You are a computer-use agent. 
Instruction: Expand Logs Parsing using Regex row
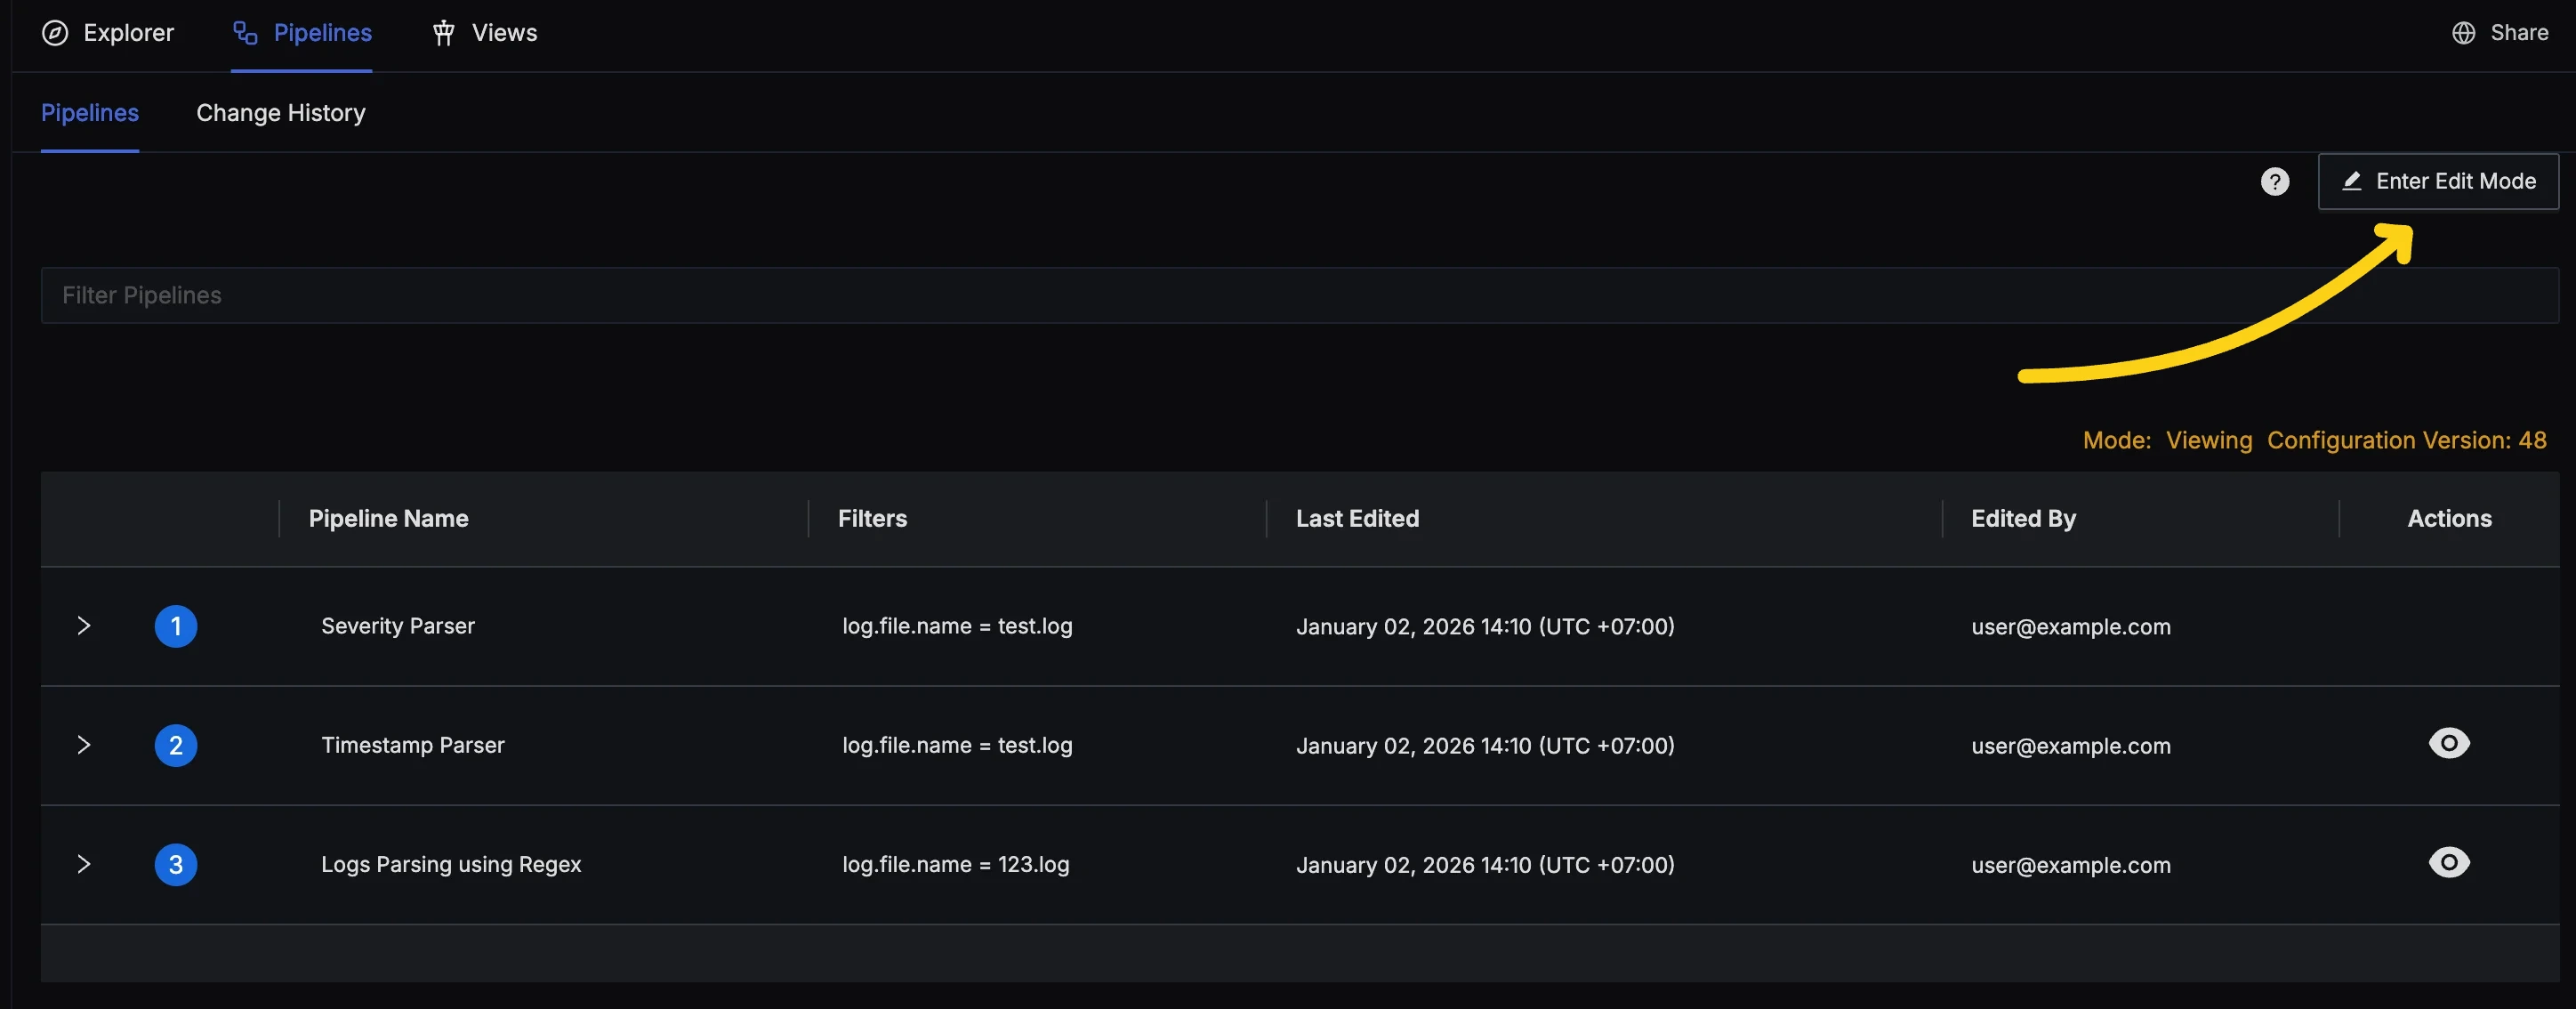click(84, 864)
